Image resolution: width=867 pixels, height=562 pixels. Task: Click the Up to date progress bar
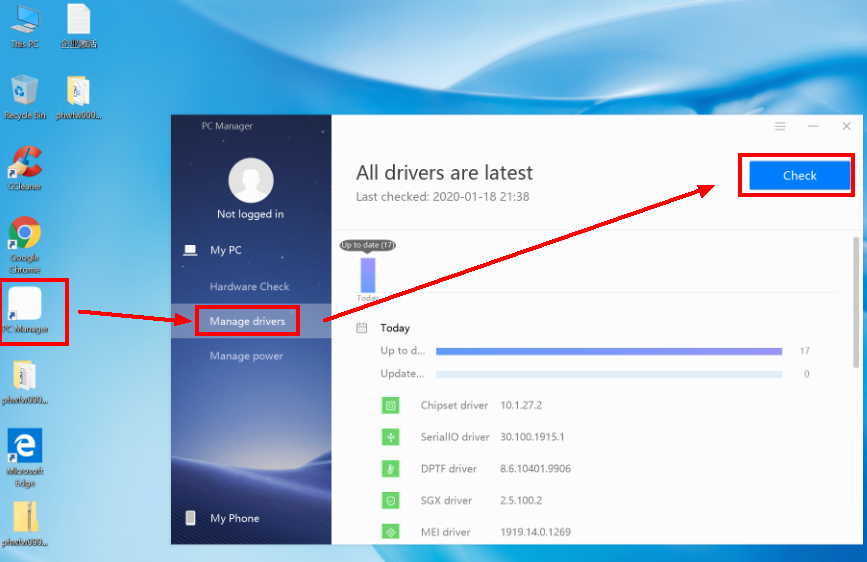tap(608, 351)
